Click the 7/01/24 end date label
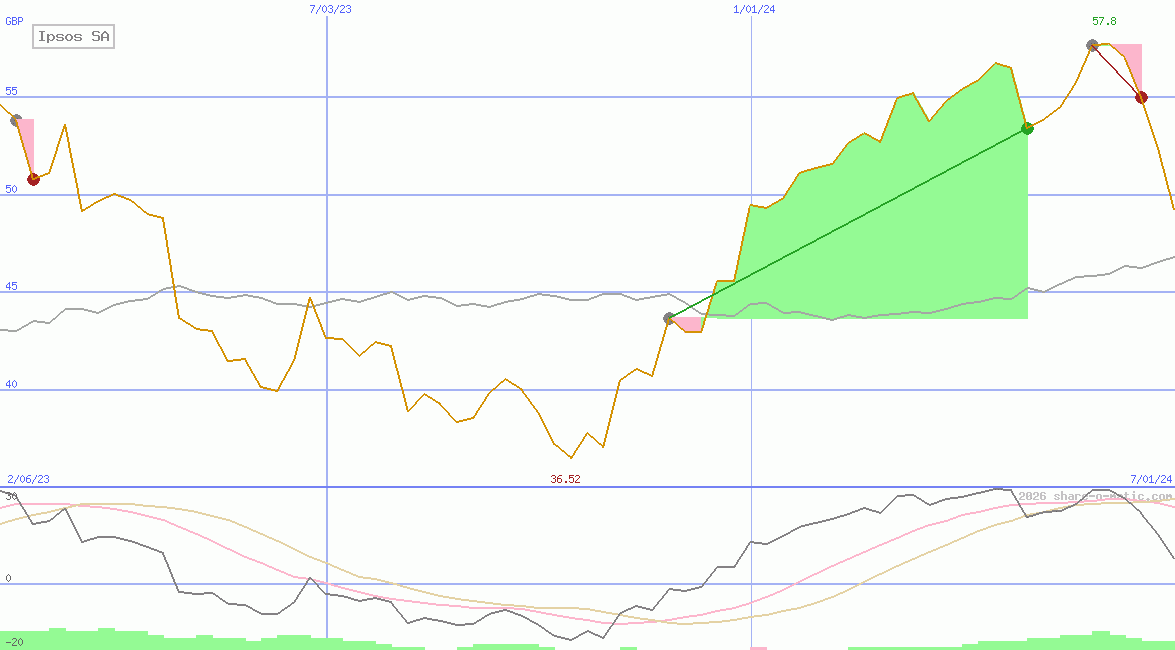This screenshot has height=650, width=1175. click(1151, 479)
